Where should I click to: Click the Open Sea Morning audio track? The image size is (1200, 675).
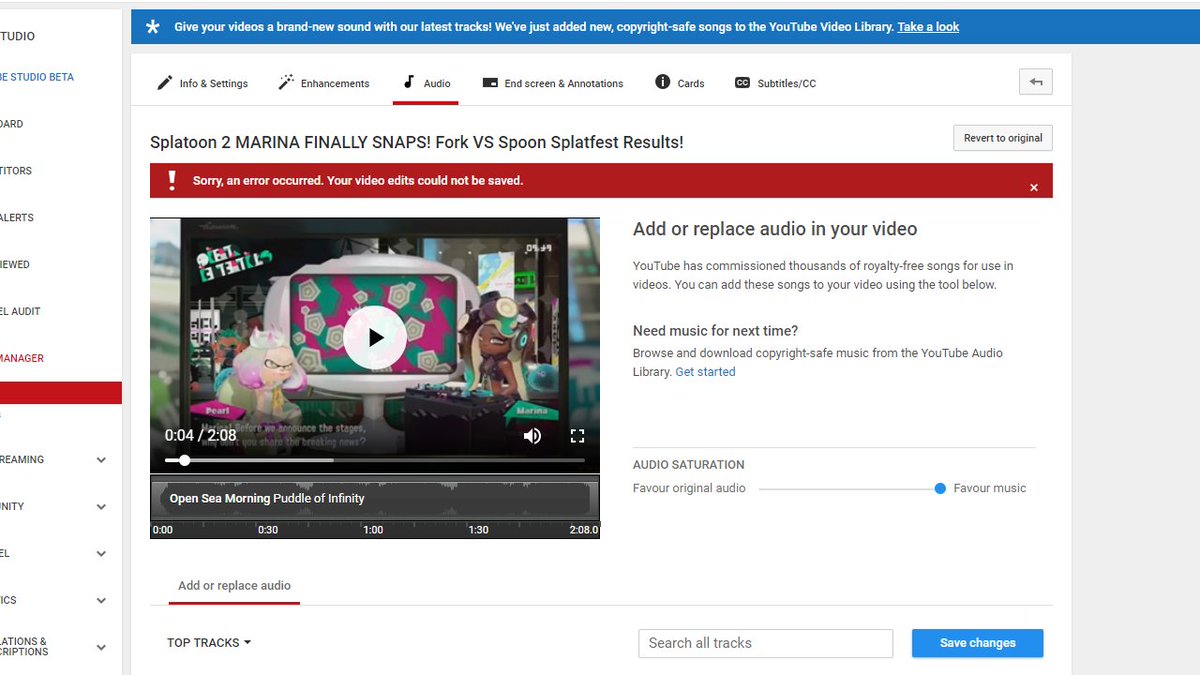pyautogui.click(x=375, y=498)
